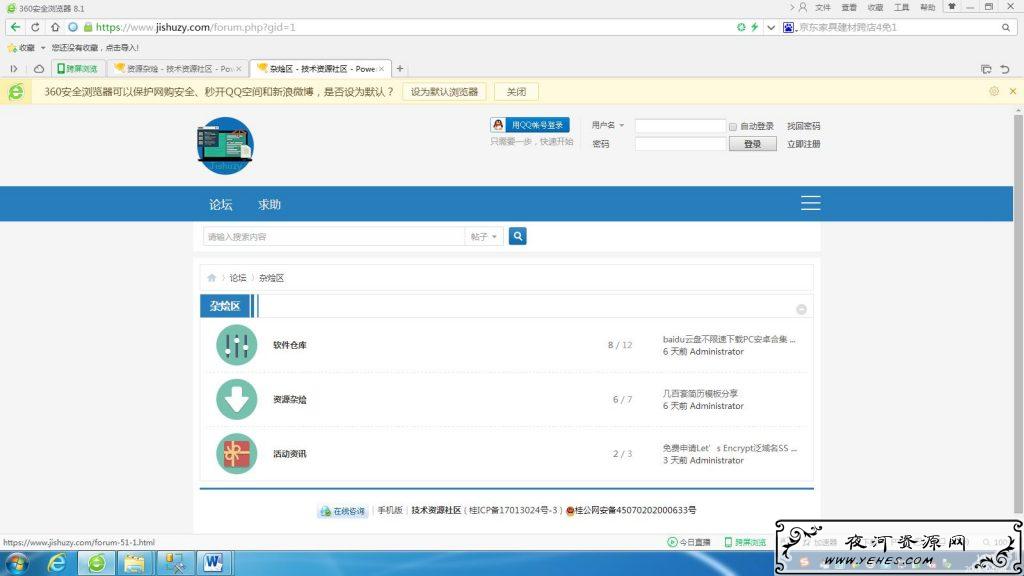Open the 帖子 search type dropdown
1024x576 pixels.
pos(484,236)
